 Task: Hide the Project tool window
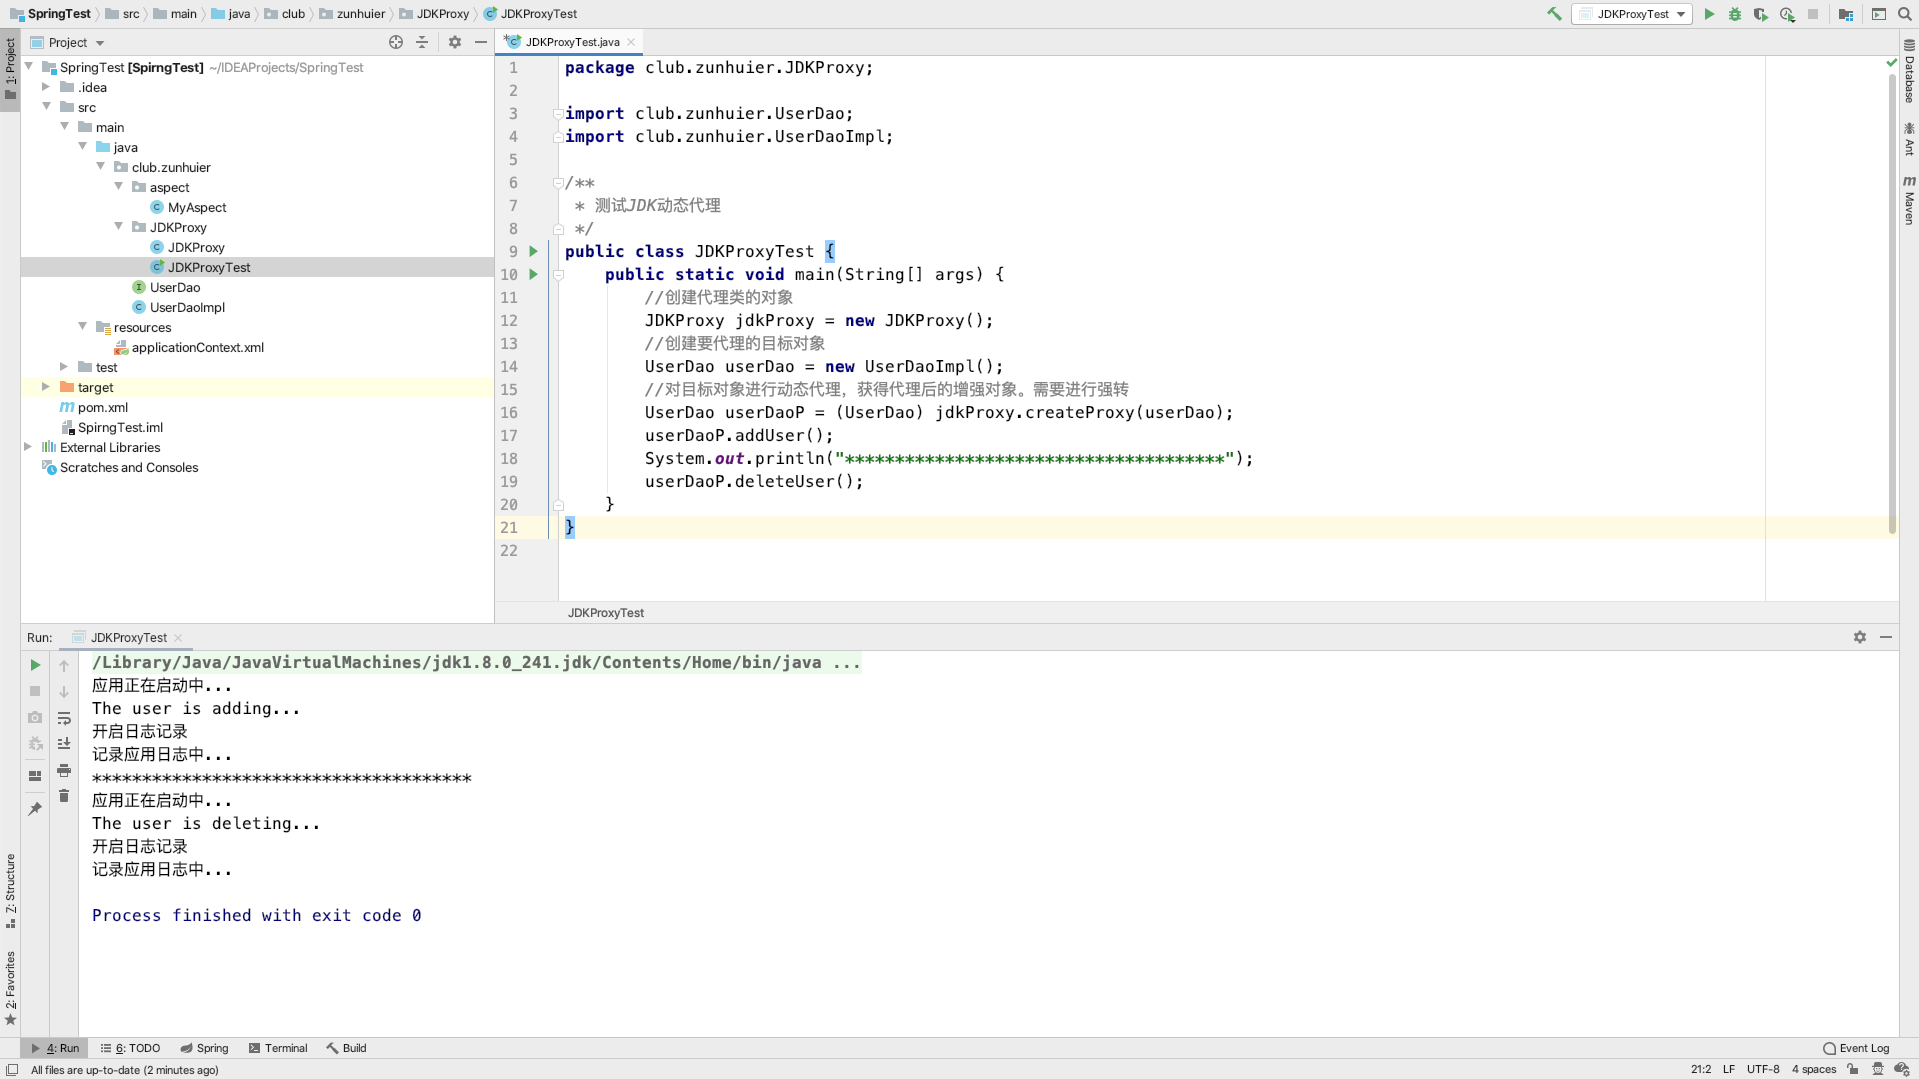click(481, 42)
